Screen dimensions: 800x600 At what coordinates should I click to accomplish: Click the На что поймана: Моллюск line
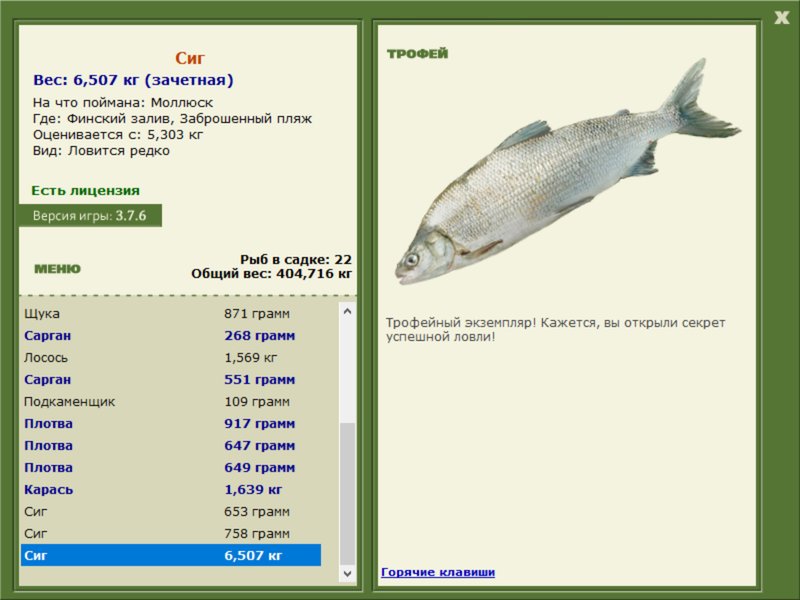pyautogui.click(x=123, y=103)
